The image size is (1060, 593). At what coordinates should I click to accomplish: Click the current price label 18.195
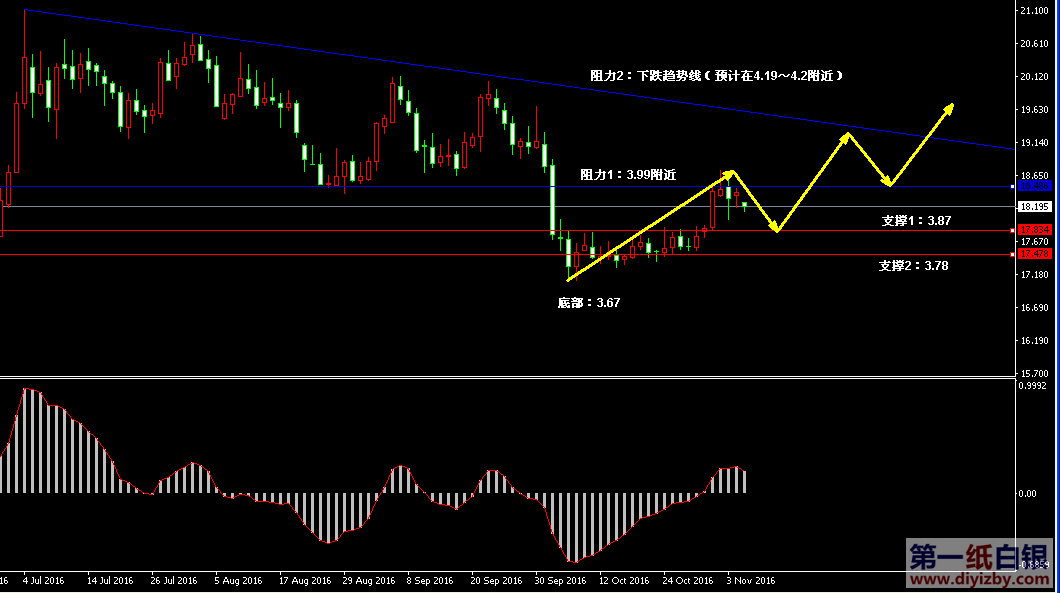pos(1034,207)
